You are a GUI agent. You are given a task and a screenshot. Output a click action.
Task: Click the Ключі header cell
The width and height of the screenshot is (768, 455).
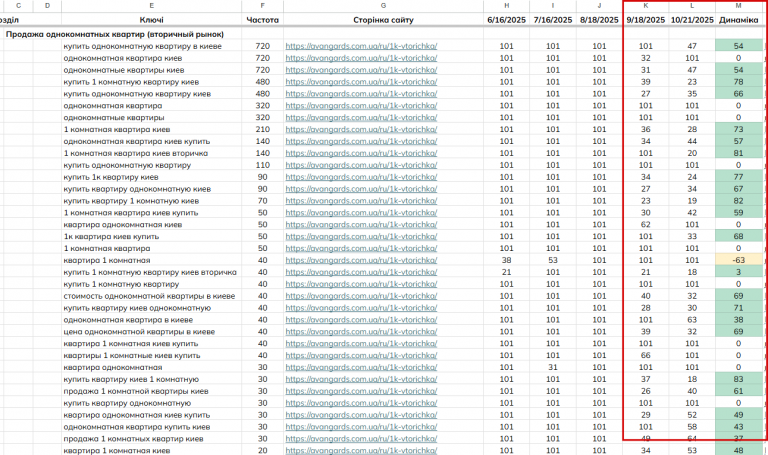click(x=151, y=20)
